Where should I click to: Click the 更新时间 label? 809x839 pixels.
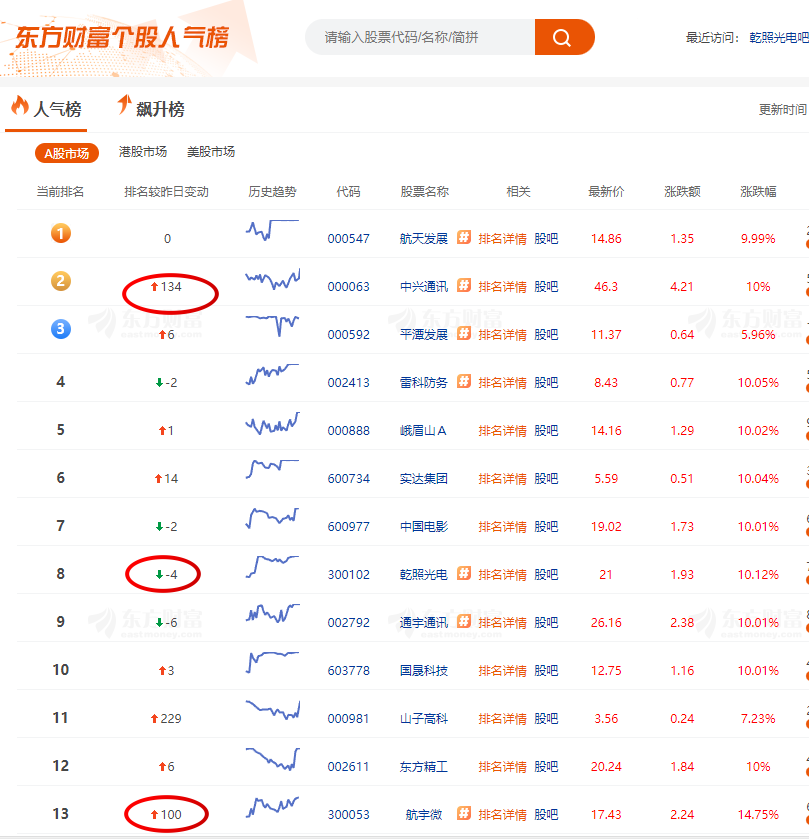coord(783,109)
